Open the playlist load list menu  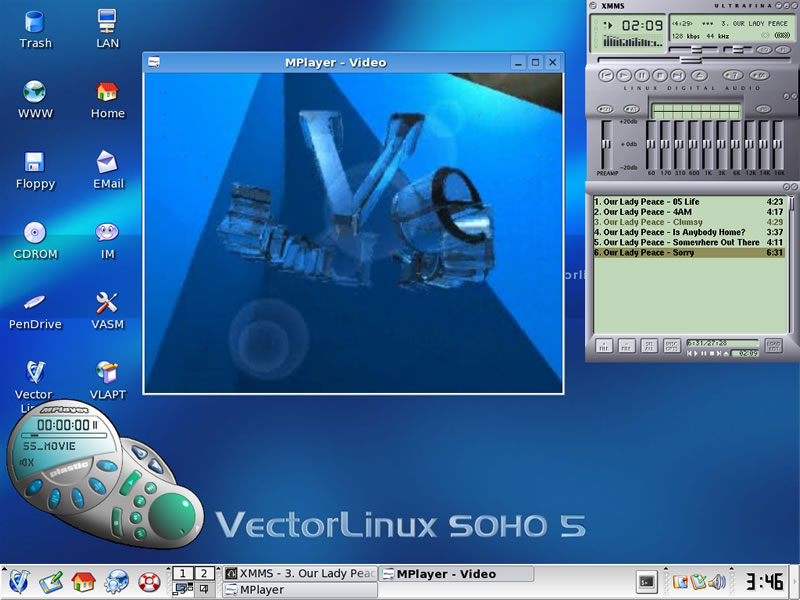pos(773,346)
